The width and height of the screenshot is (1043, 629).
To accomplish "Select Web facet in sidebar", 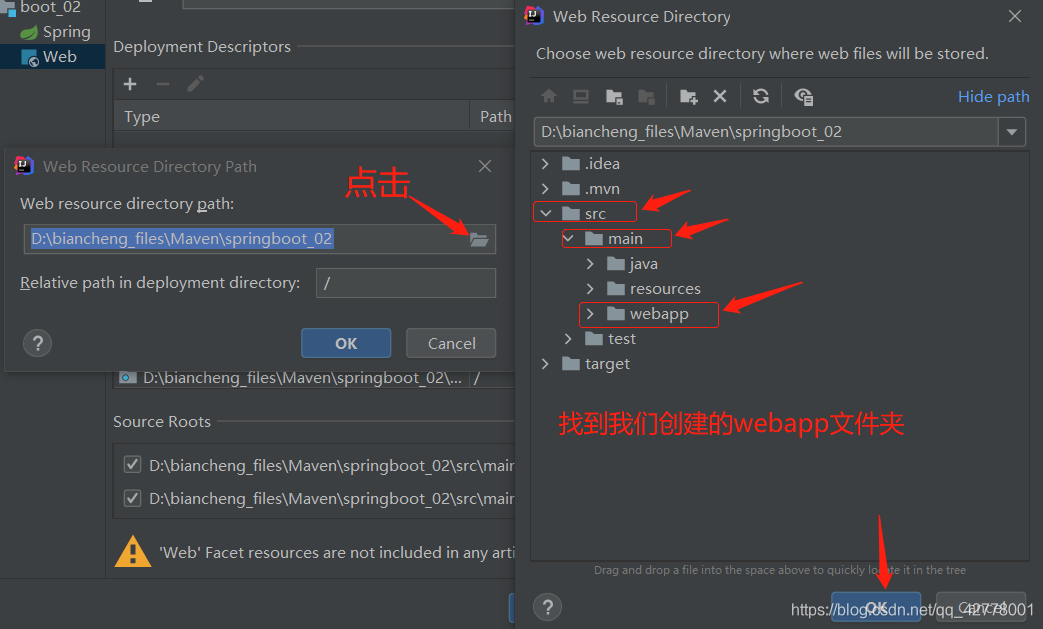I will (x=53, y=57).
